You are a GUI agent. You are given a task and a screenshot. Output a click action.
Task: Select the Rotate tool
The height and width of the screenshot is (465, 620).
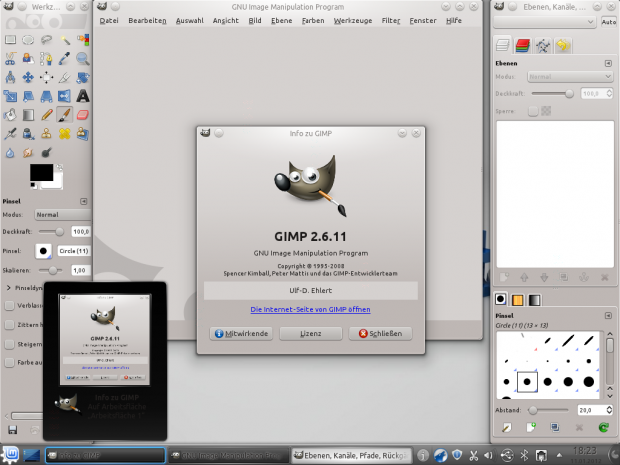tap(83, 77)
